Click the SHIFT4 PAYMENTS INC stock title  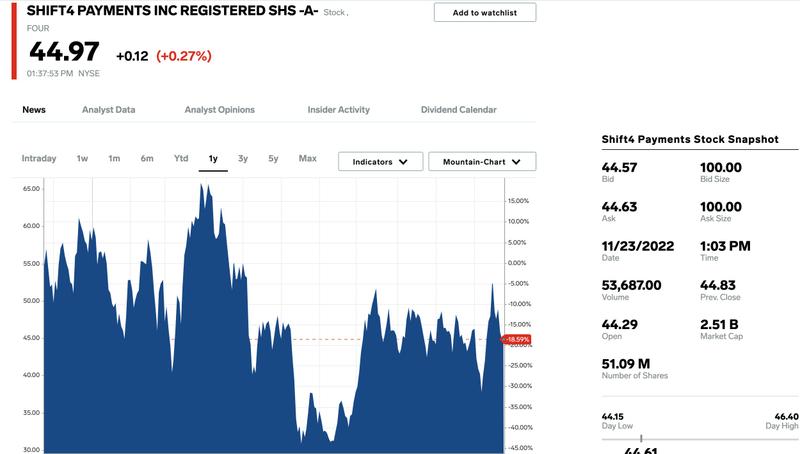click(x=172, y=10)
